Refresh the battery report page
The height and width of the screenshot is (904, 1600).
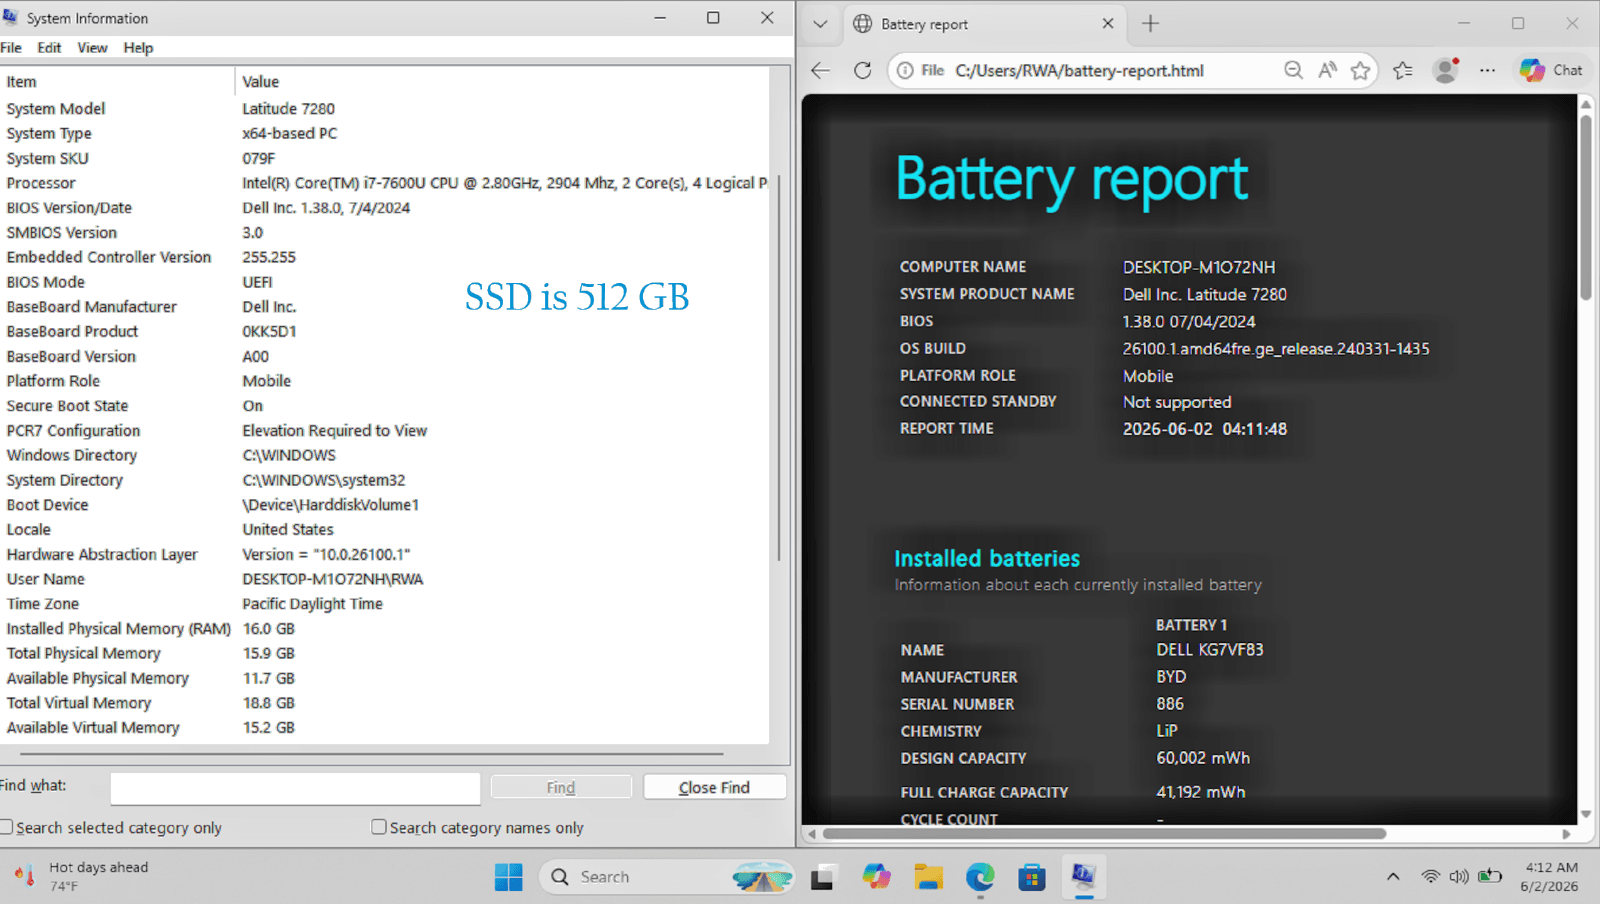pos(863,70)
